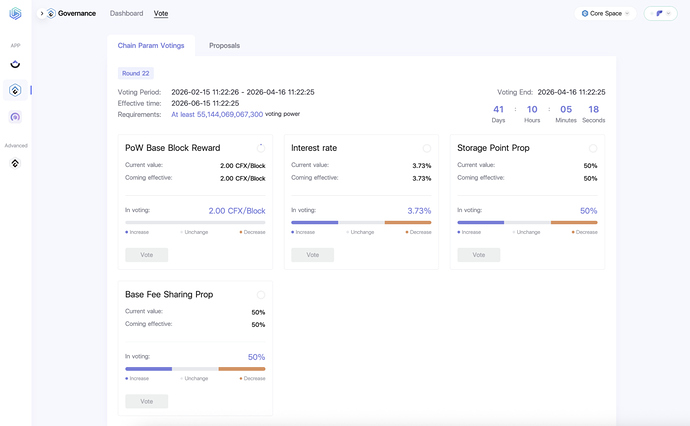Click the Round 22 badge
690x426 pixels.
(135, 73)
